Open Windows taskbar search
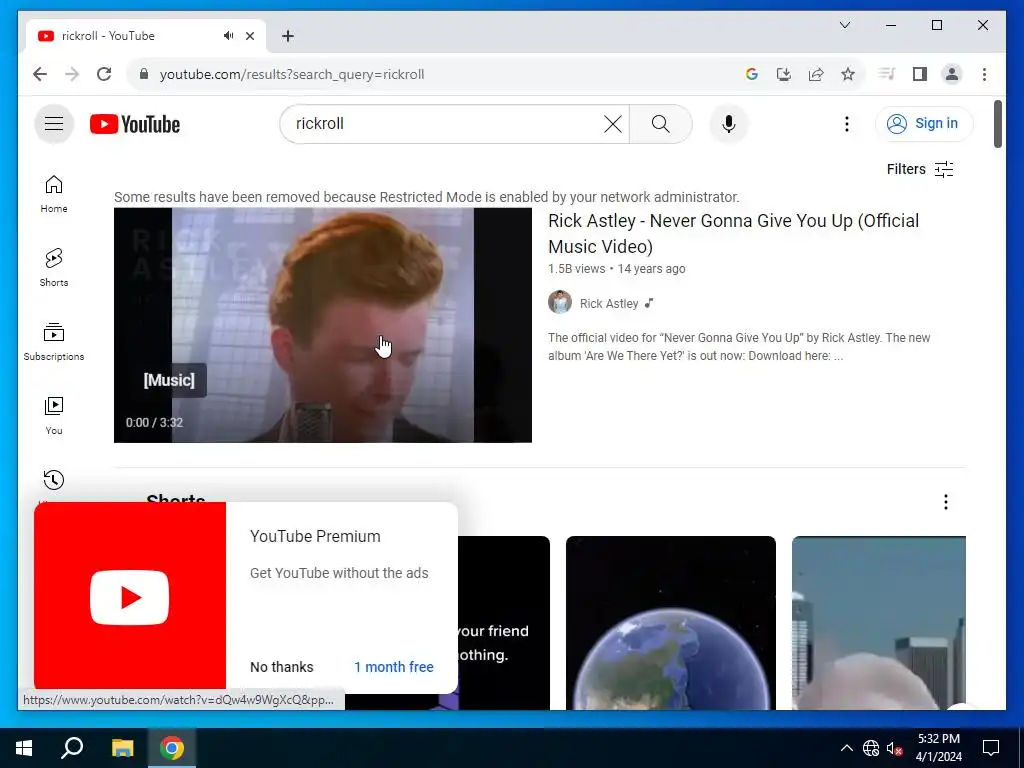 [72, 748]
